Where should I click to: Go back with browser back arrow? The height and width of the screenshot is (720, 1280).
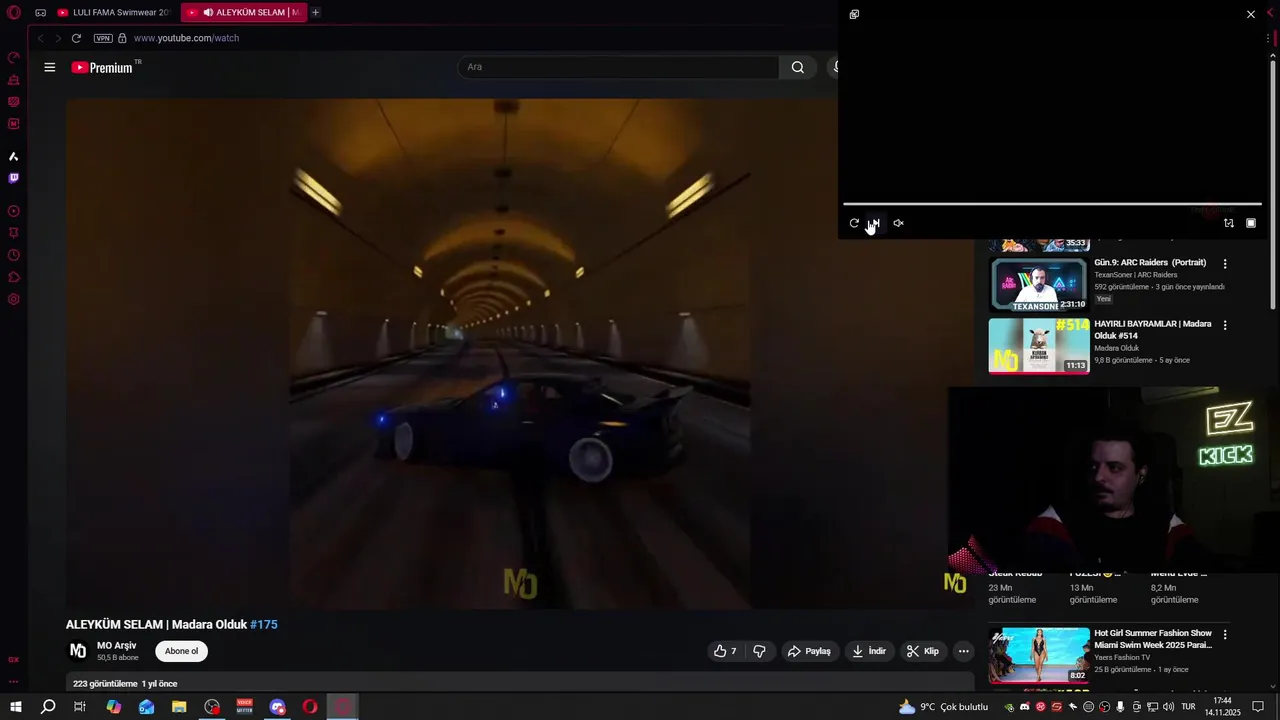point(40,38)
